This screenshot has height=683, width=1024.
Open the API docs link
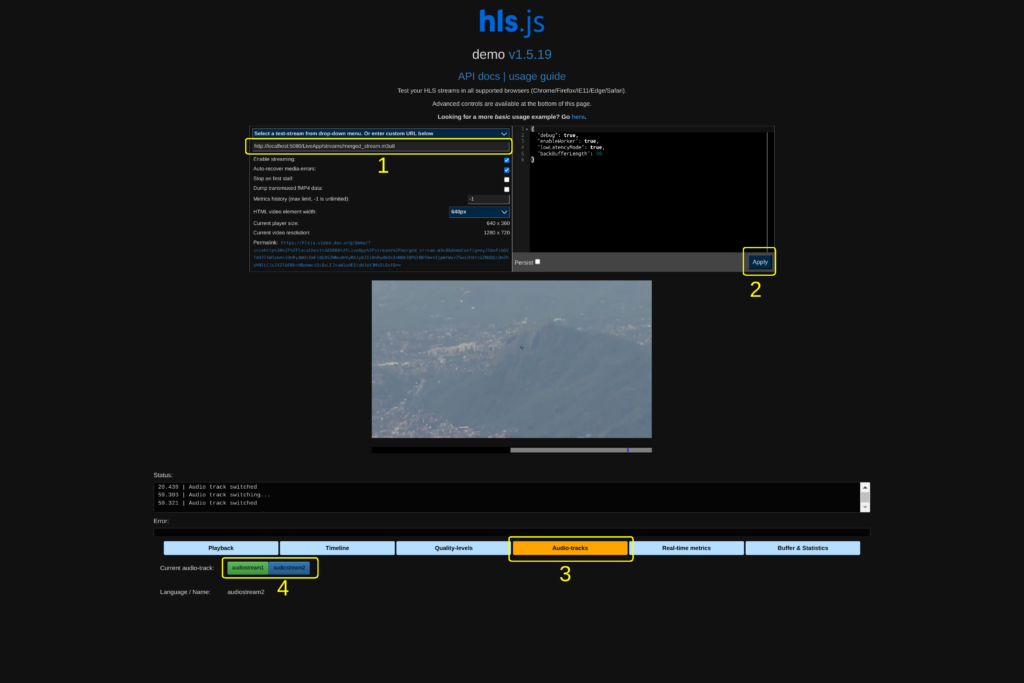pos(479,76)
